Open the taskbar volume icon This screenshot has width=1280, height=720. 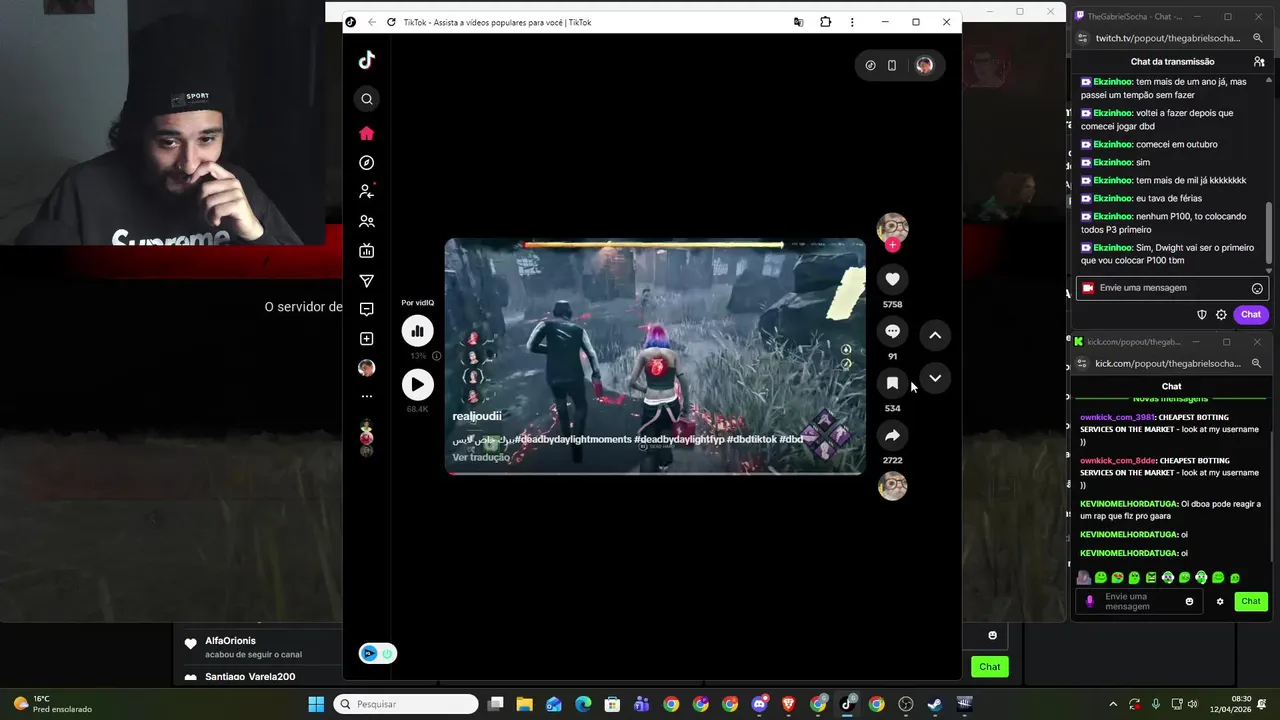coord(1192,704)
